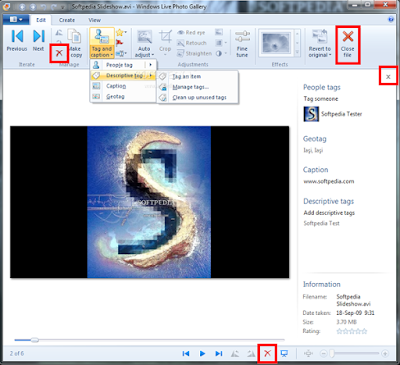Viewport: 400px width, 365px height.
Task: Delete item using bottom red X
Action: [x=267, y=353]
